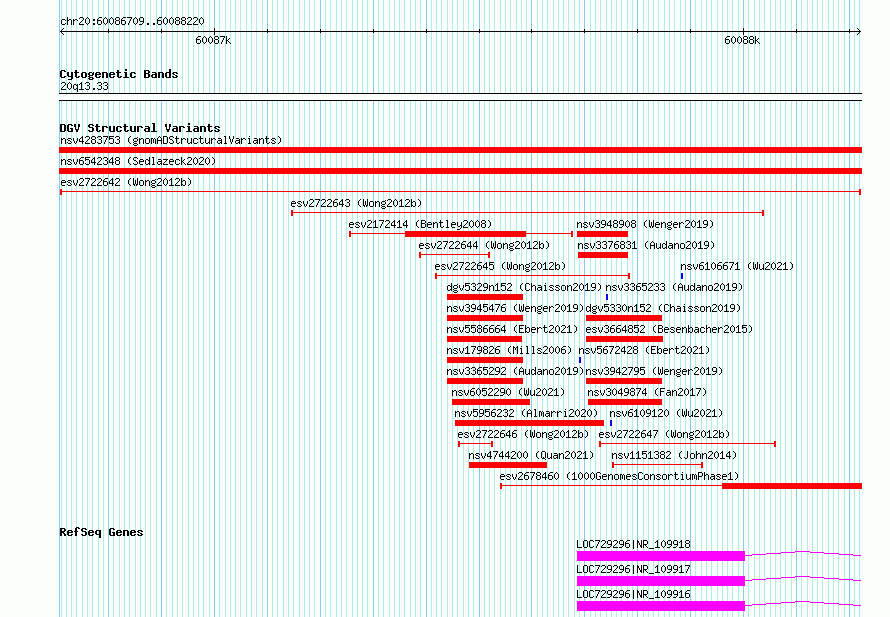This screenshot has height=617, width=890.
Task: Open the nsv3365292 Audano2019 label
Action: click(x=515, y=371)
